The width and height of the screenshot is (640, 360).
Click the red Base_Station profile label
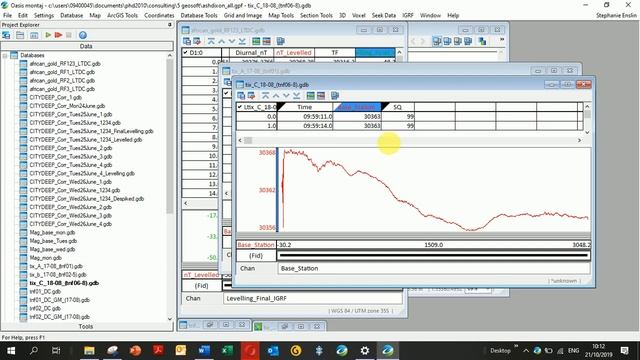coord(256,245)
